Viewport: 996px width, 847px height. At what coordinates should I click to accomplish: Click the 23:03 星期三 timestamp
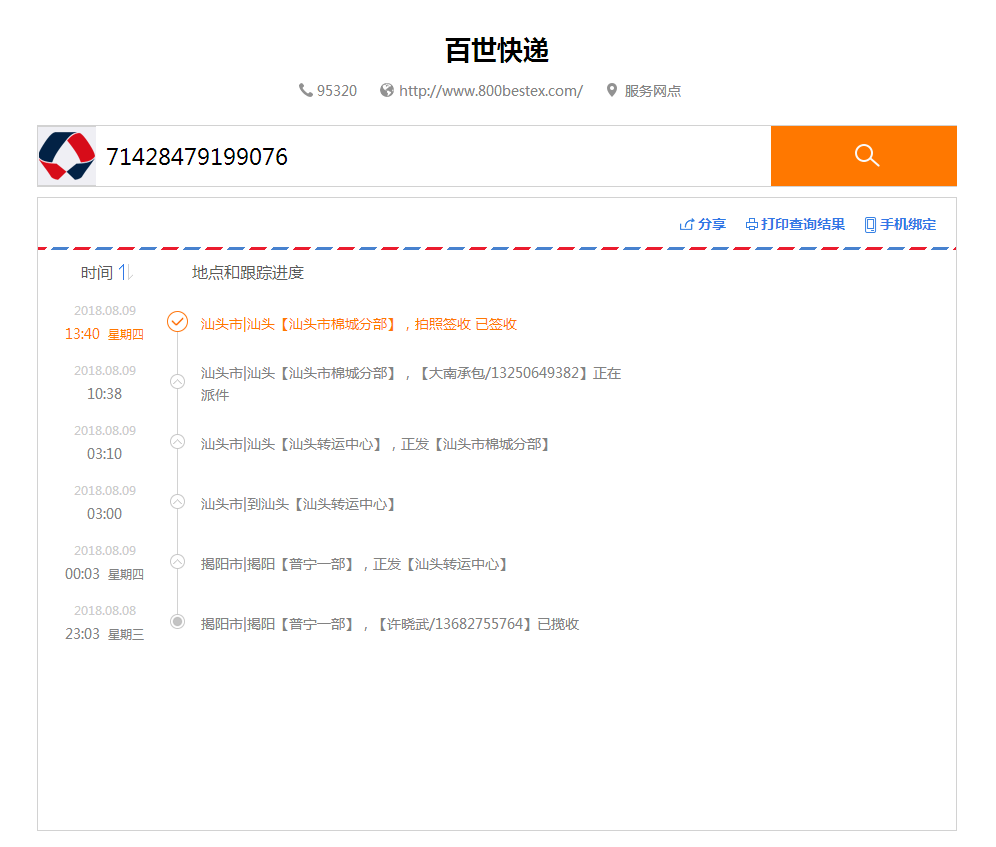pos(104,634)
